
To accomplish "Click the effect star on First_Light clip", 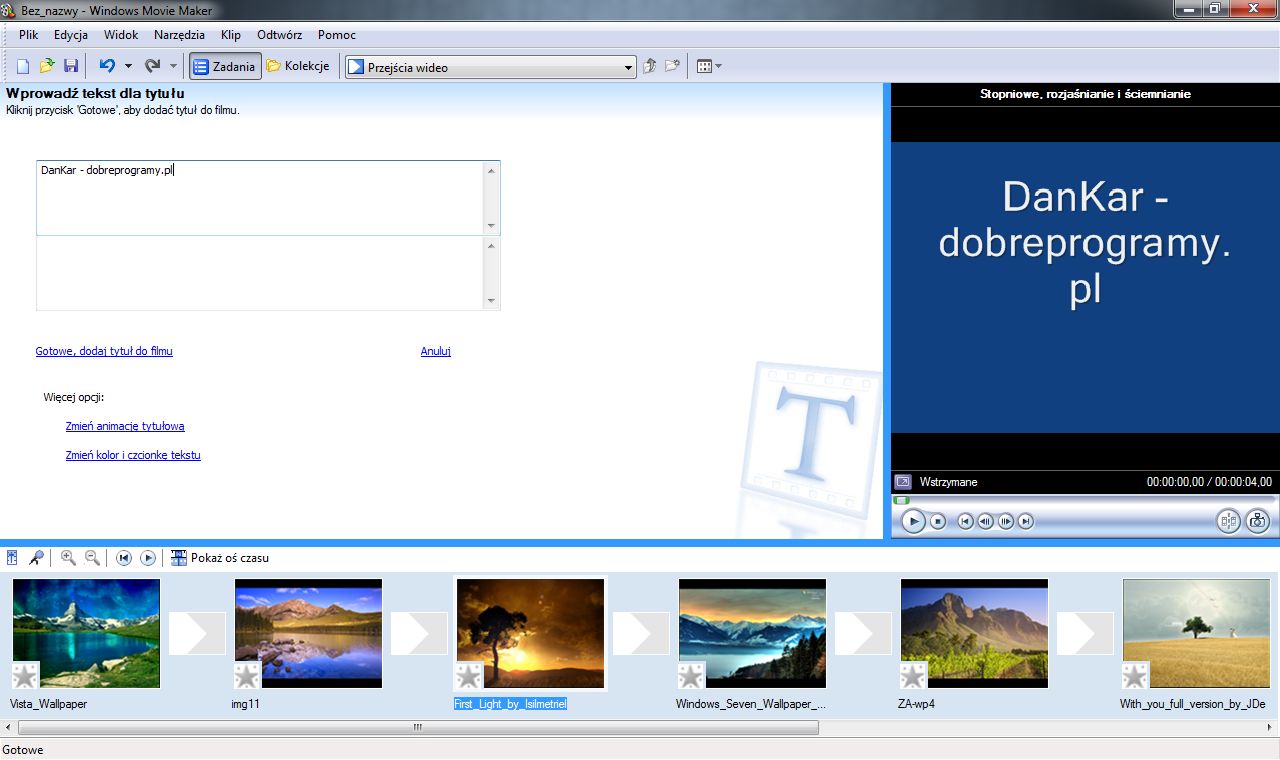I will pyautogui.click(x=469, y=676).
